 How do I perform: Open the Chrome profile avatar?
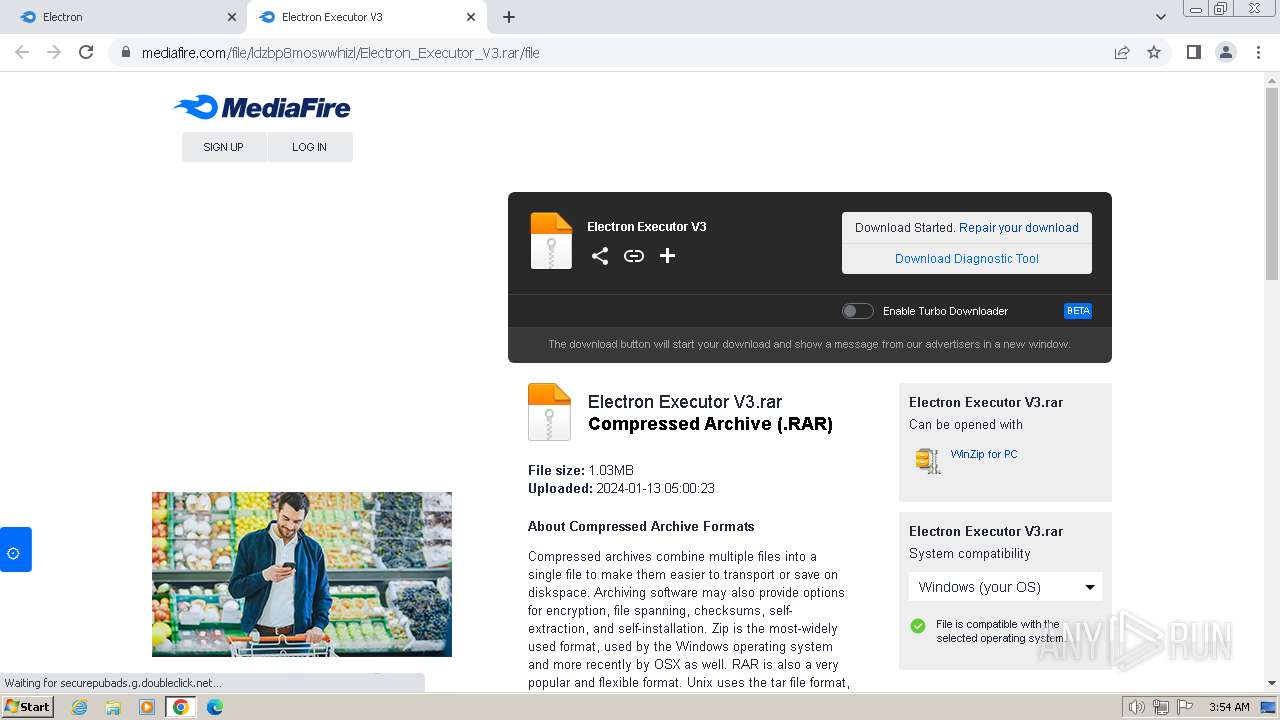click(x=1226, y=52)
